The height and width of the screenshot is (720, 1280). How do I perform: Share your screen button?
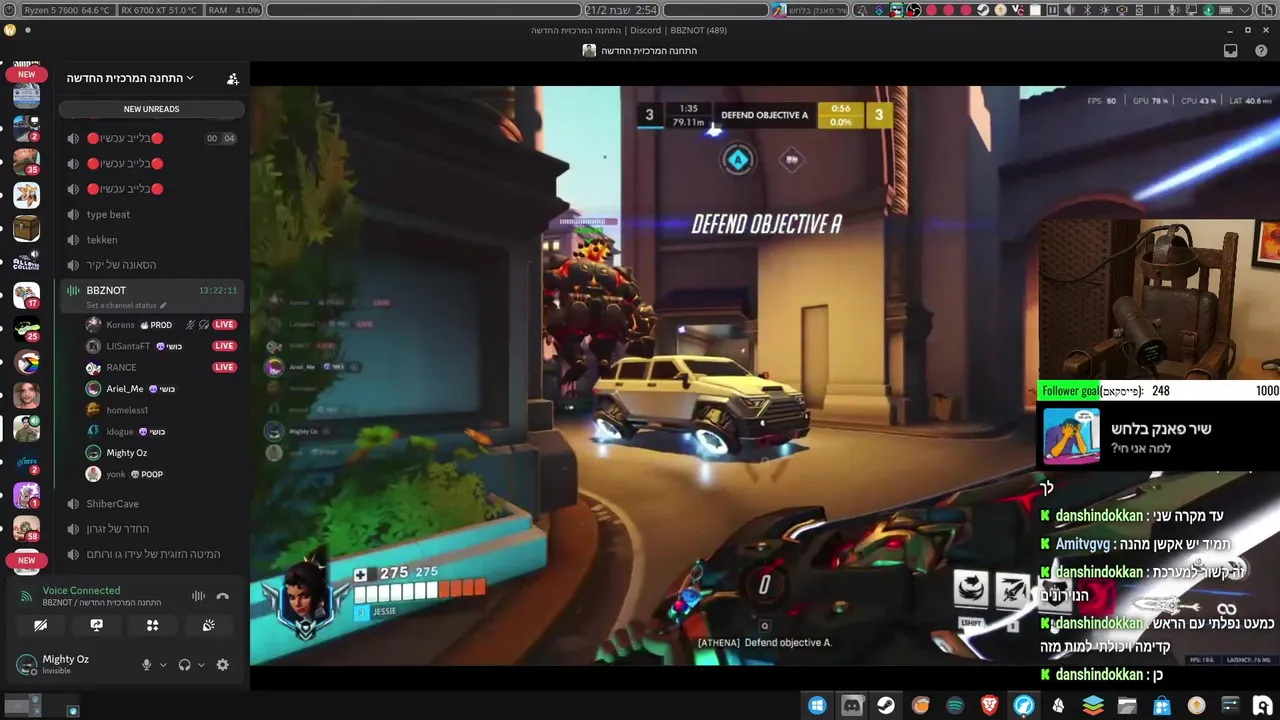pos(97,625)
